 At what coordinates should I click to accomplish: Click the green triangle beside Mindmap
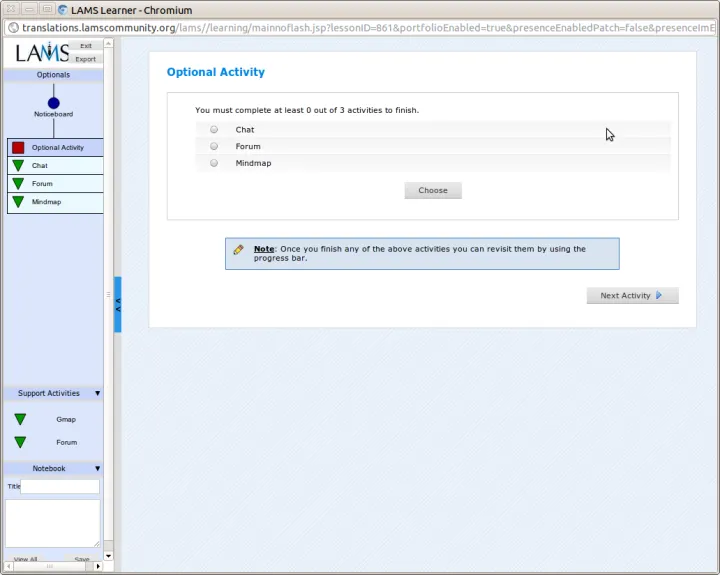pos(18,202)
